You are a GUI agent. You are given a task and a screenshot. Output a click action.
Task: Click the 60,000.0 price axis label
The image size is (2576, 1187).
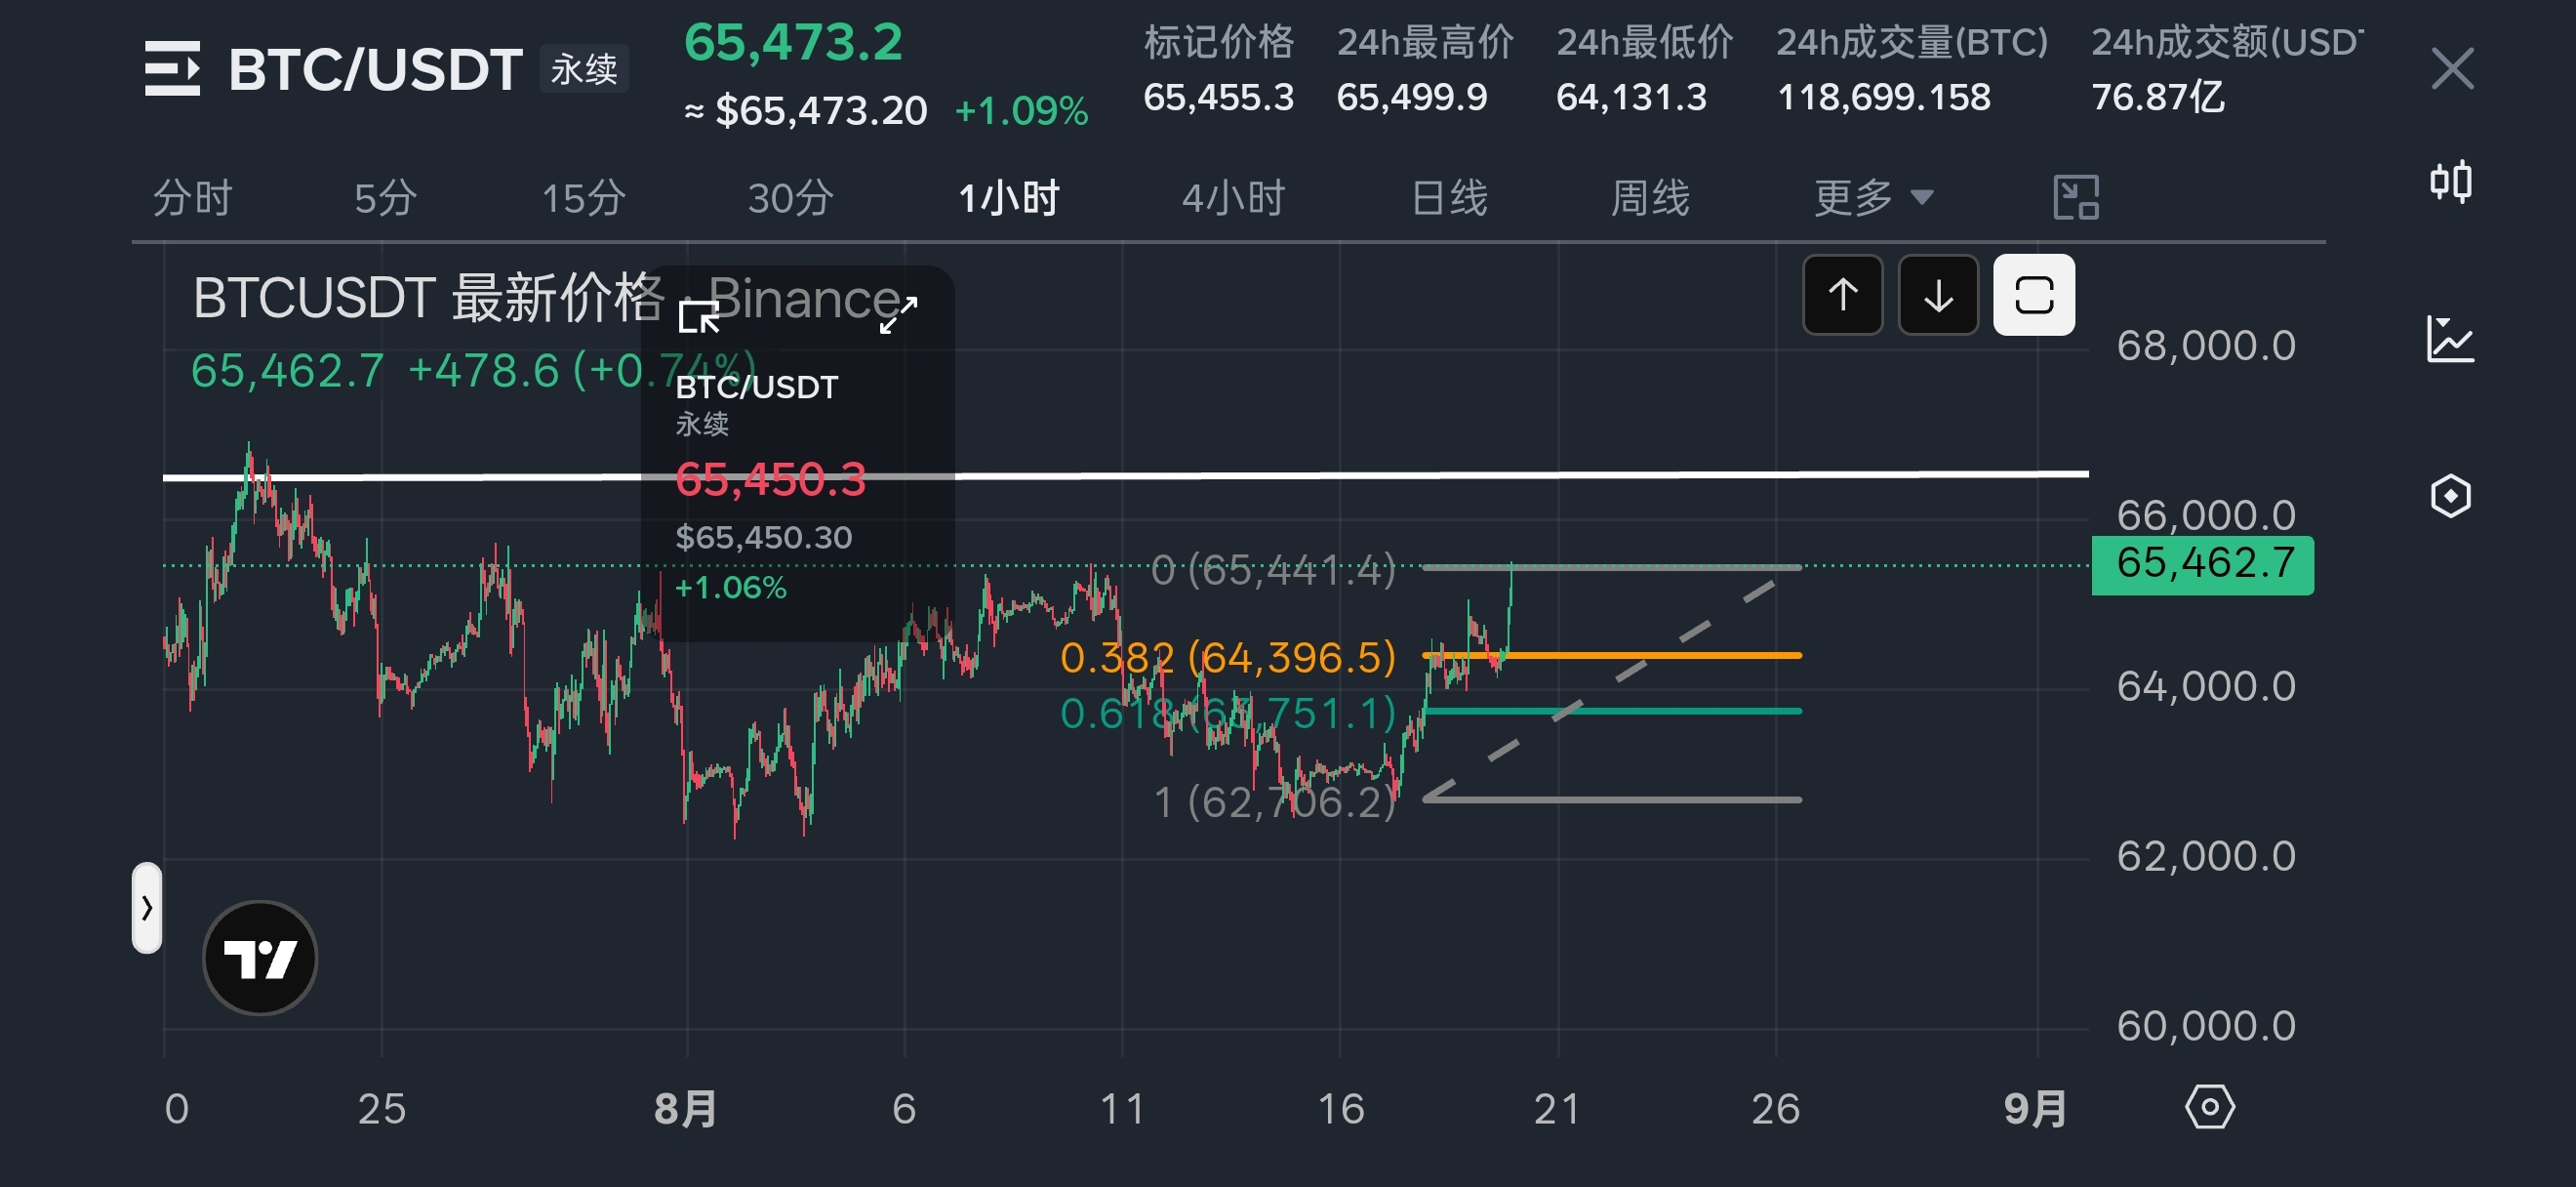pyautogui.click(x=2206, y=1026)
